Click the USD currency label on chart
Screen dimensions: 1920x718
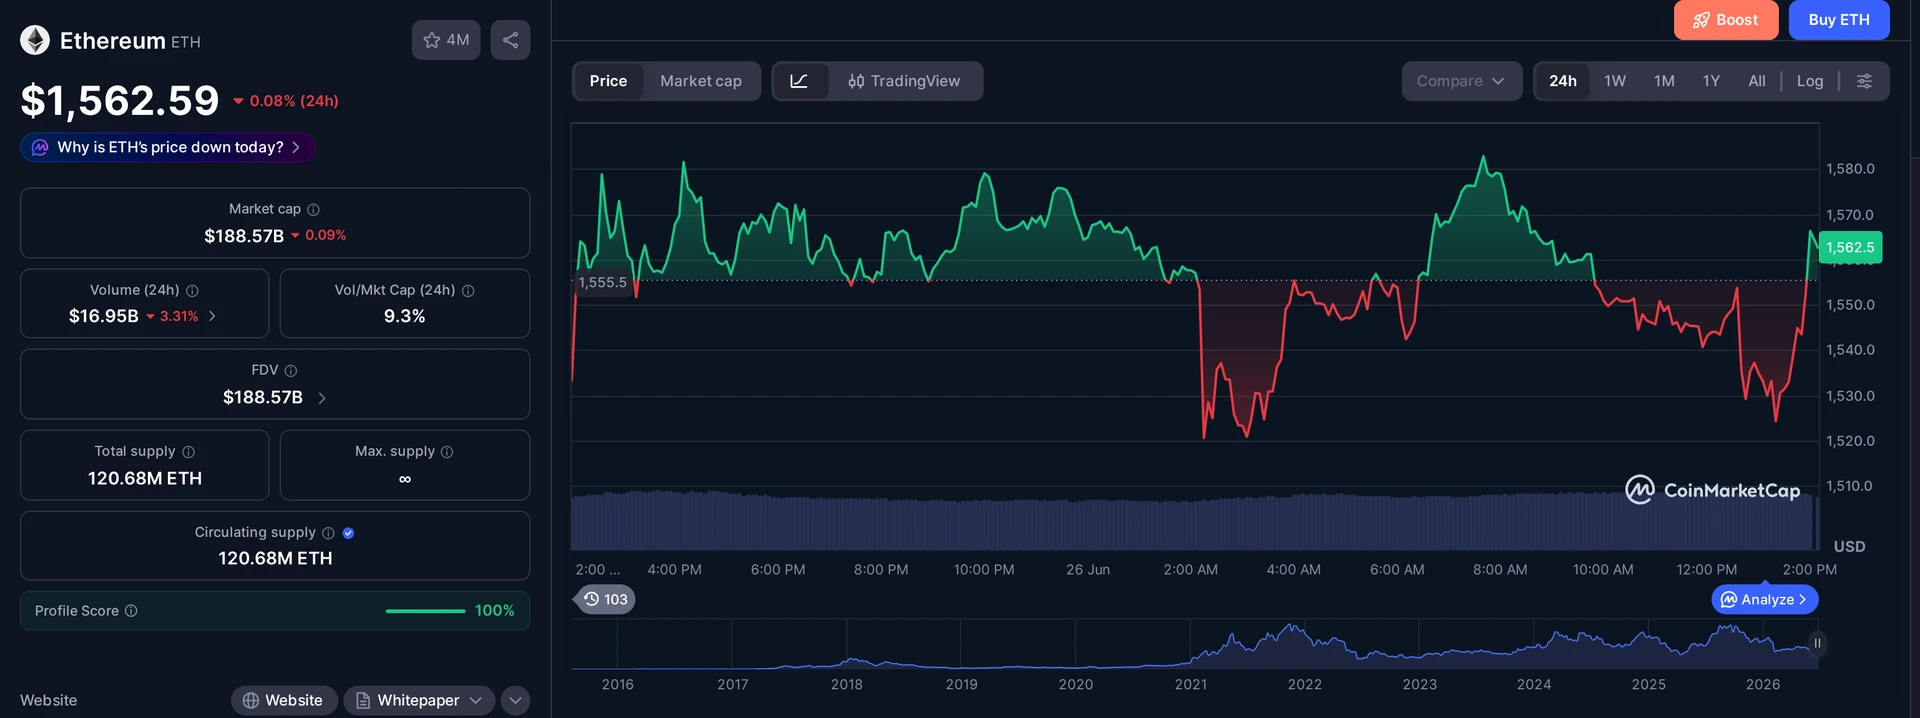1849,546
